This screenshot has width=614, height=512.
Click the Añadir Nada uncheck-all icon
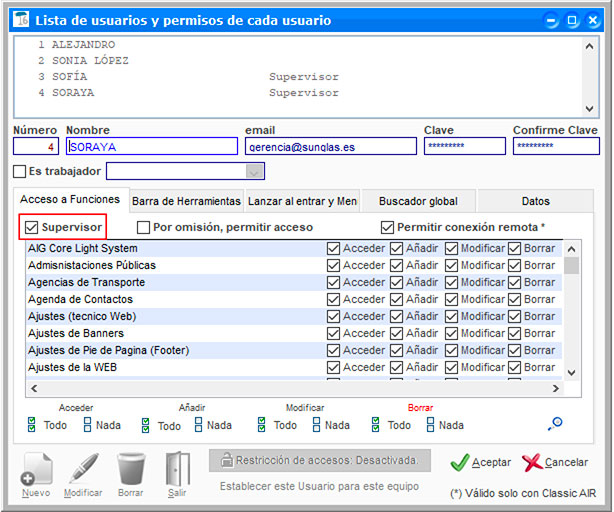(199, 425)
